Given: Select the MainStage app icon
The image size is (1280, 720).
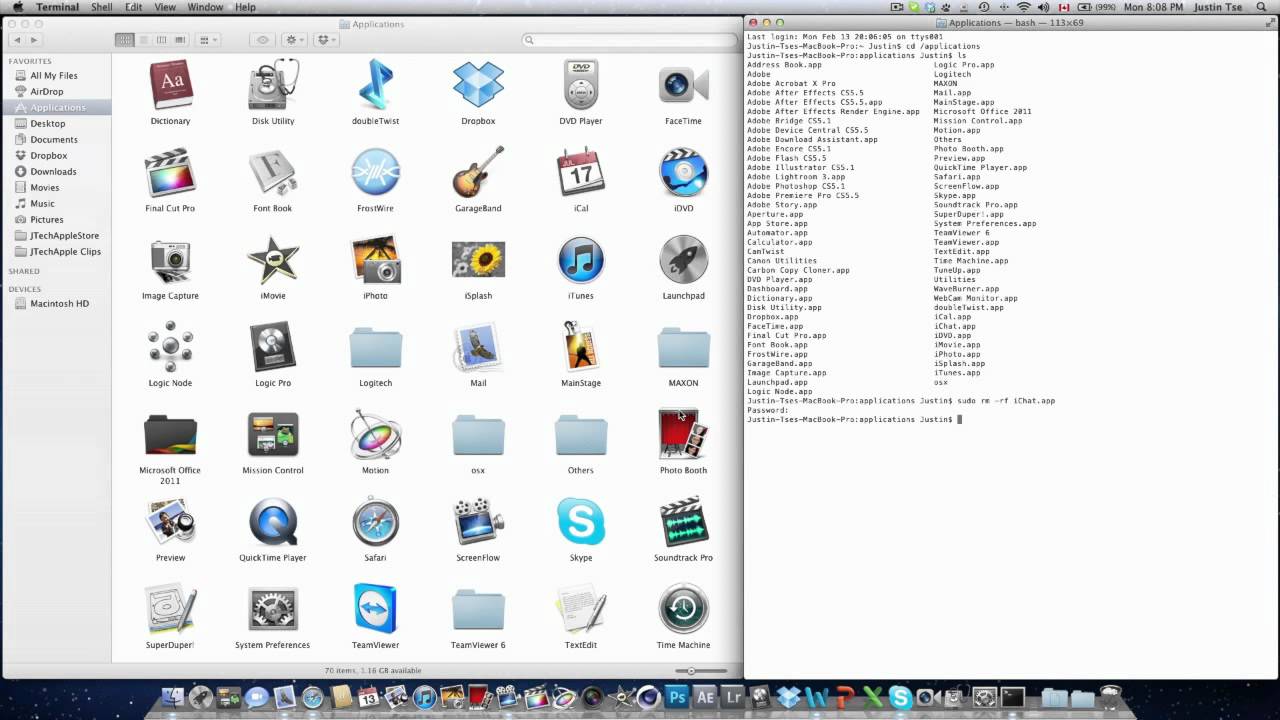Looking at the screenshot, I should pyautogui.click(x=581, y=347).
